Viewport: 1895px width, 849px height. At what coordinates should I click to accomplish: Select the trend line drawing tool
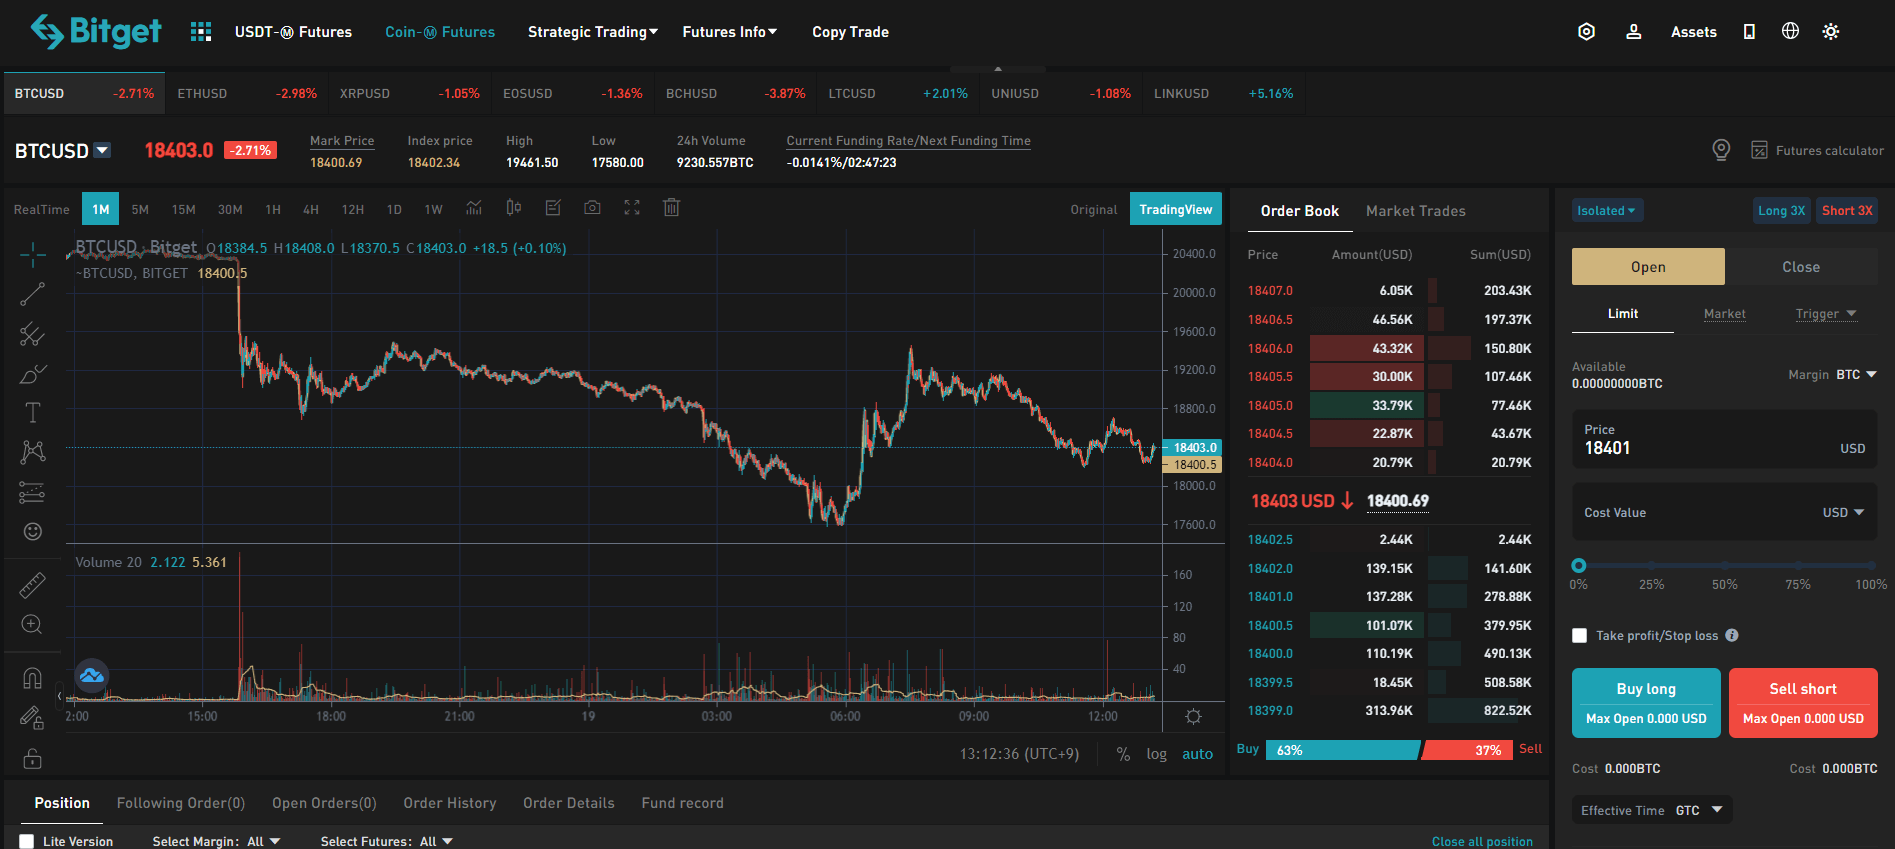pyautogui.click(x=33, y=294)
